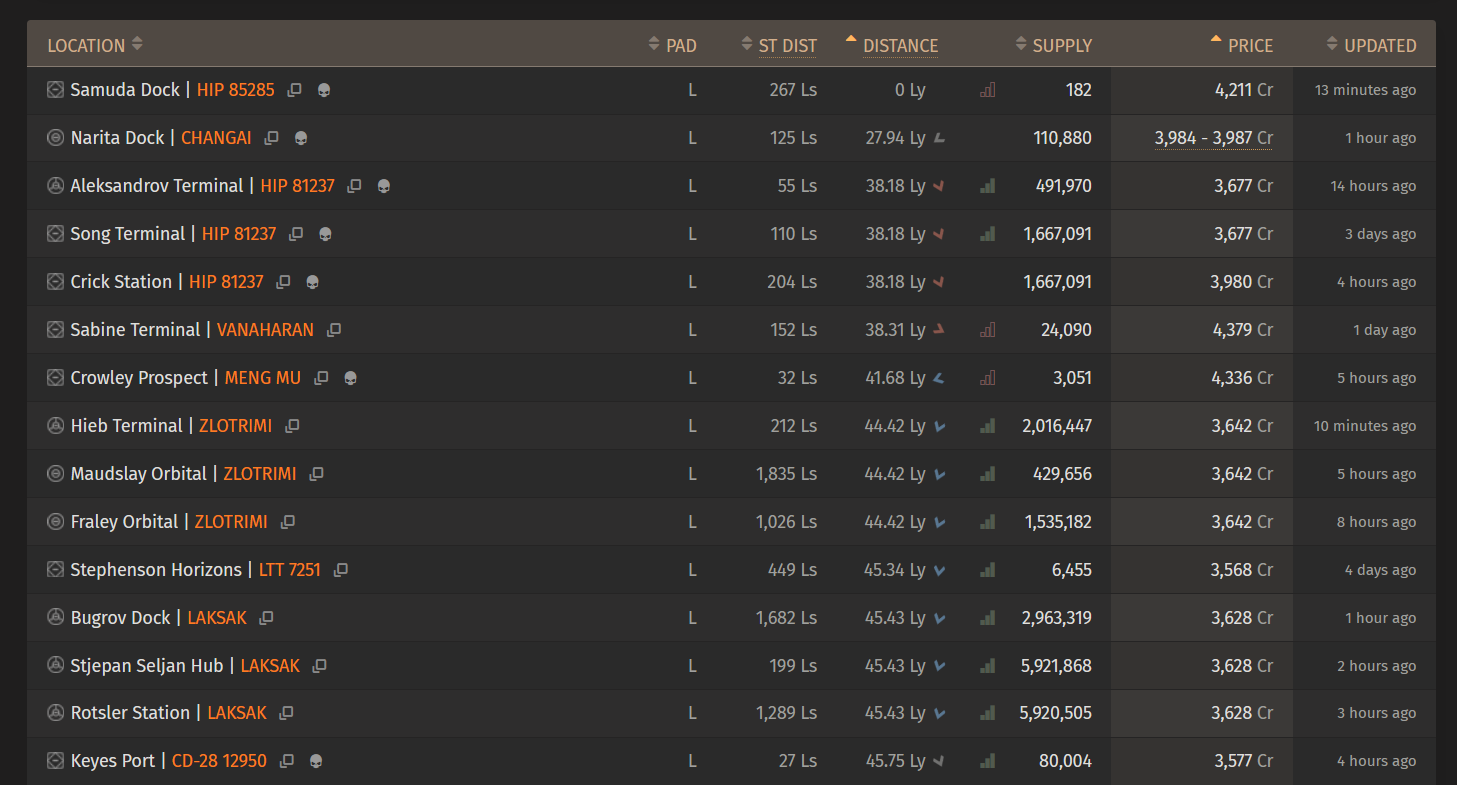Select supply value 5,921,868
Screen dimensions: 1457x785
pyautogui.click(x=1055, y=666)
